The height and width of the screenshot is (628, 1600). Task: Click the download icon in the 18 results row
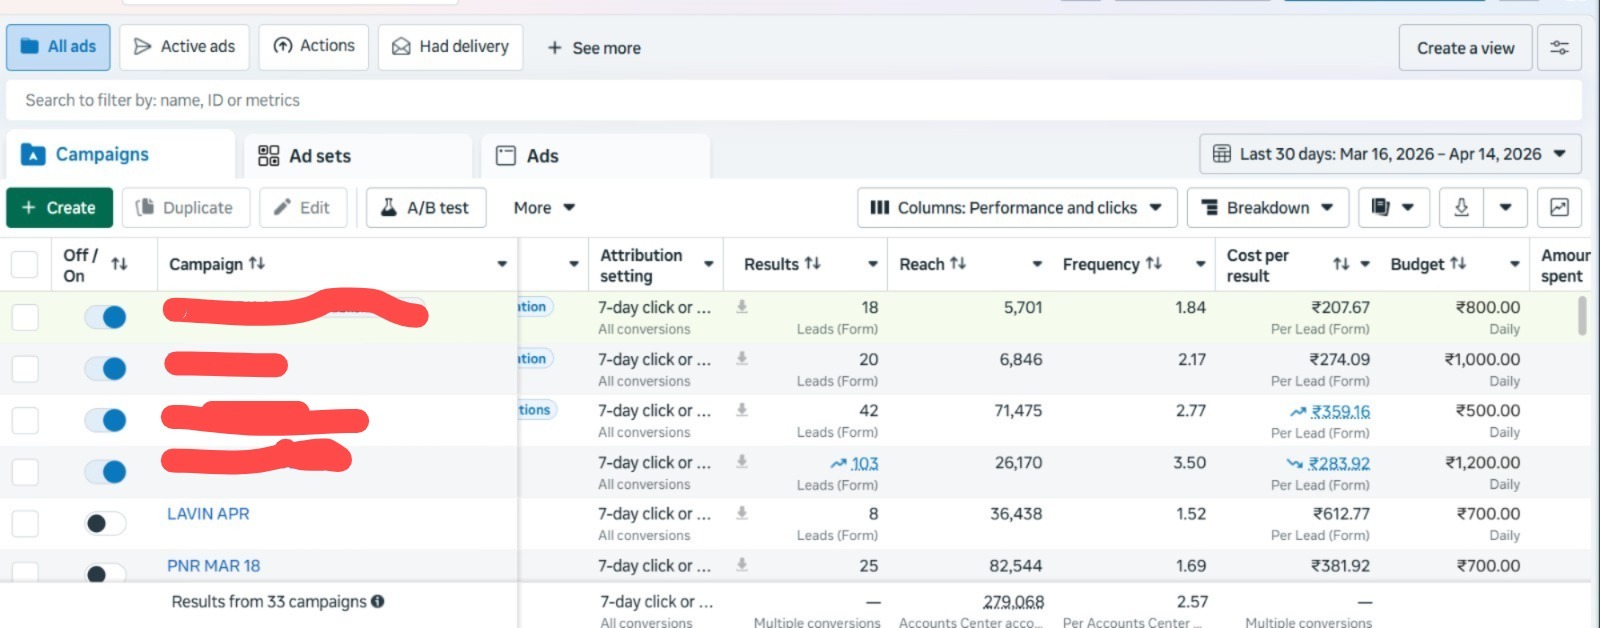coord(742,307)
